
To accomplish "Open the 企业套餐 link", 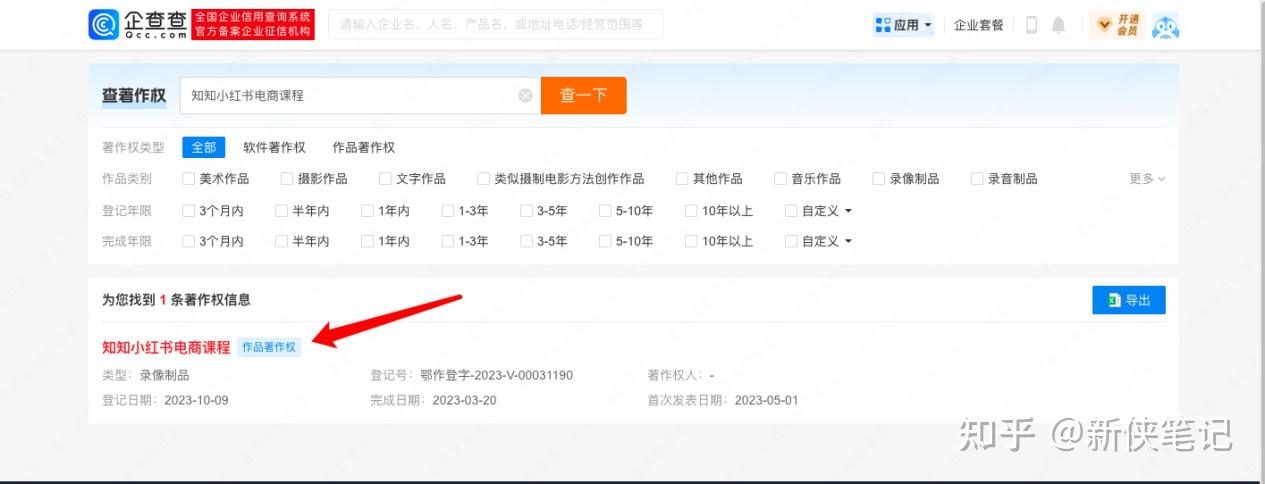I will click(x=979, y=25).
